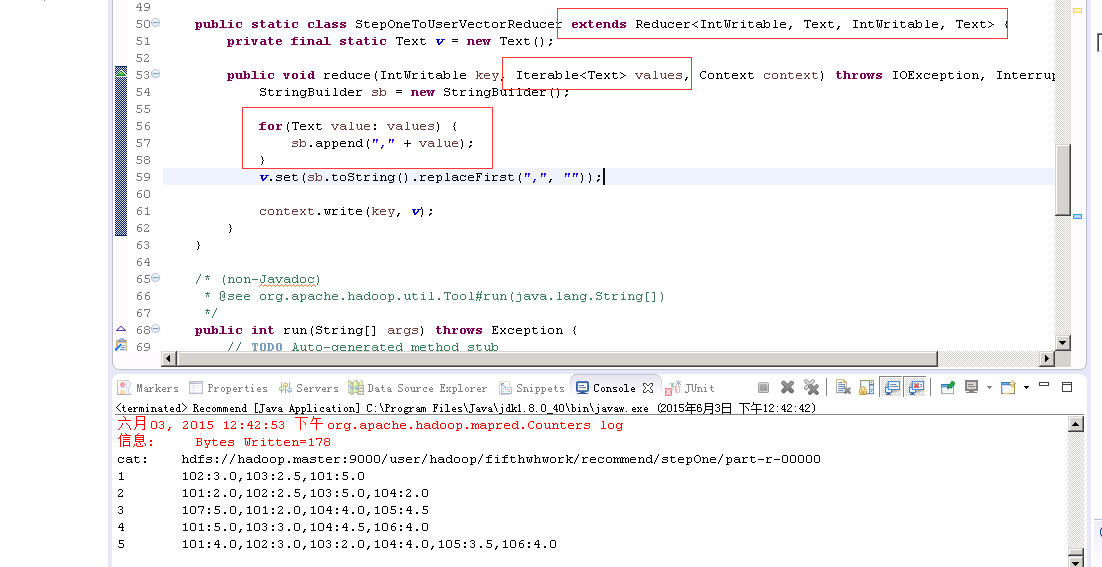The image size is (1102, 567).
Task: Click the Terminate button in Console toolbar
Action: (x=763, y=387)
